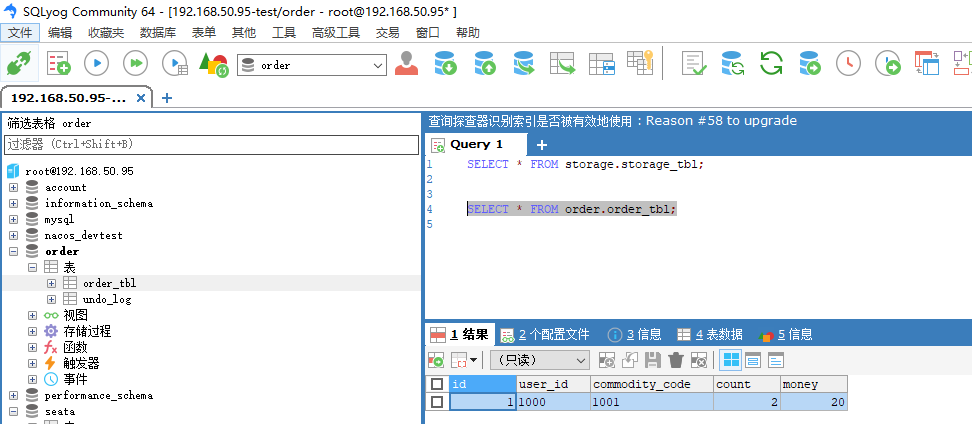Screen dimensions: 972x424
Task: Open the table icon with blue cells
Action: click(x=601, y=63)
